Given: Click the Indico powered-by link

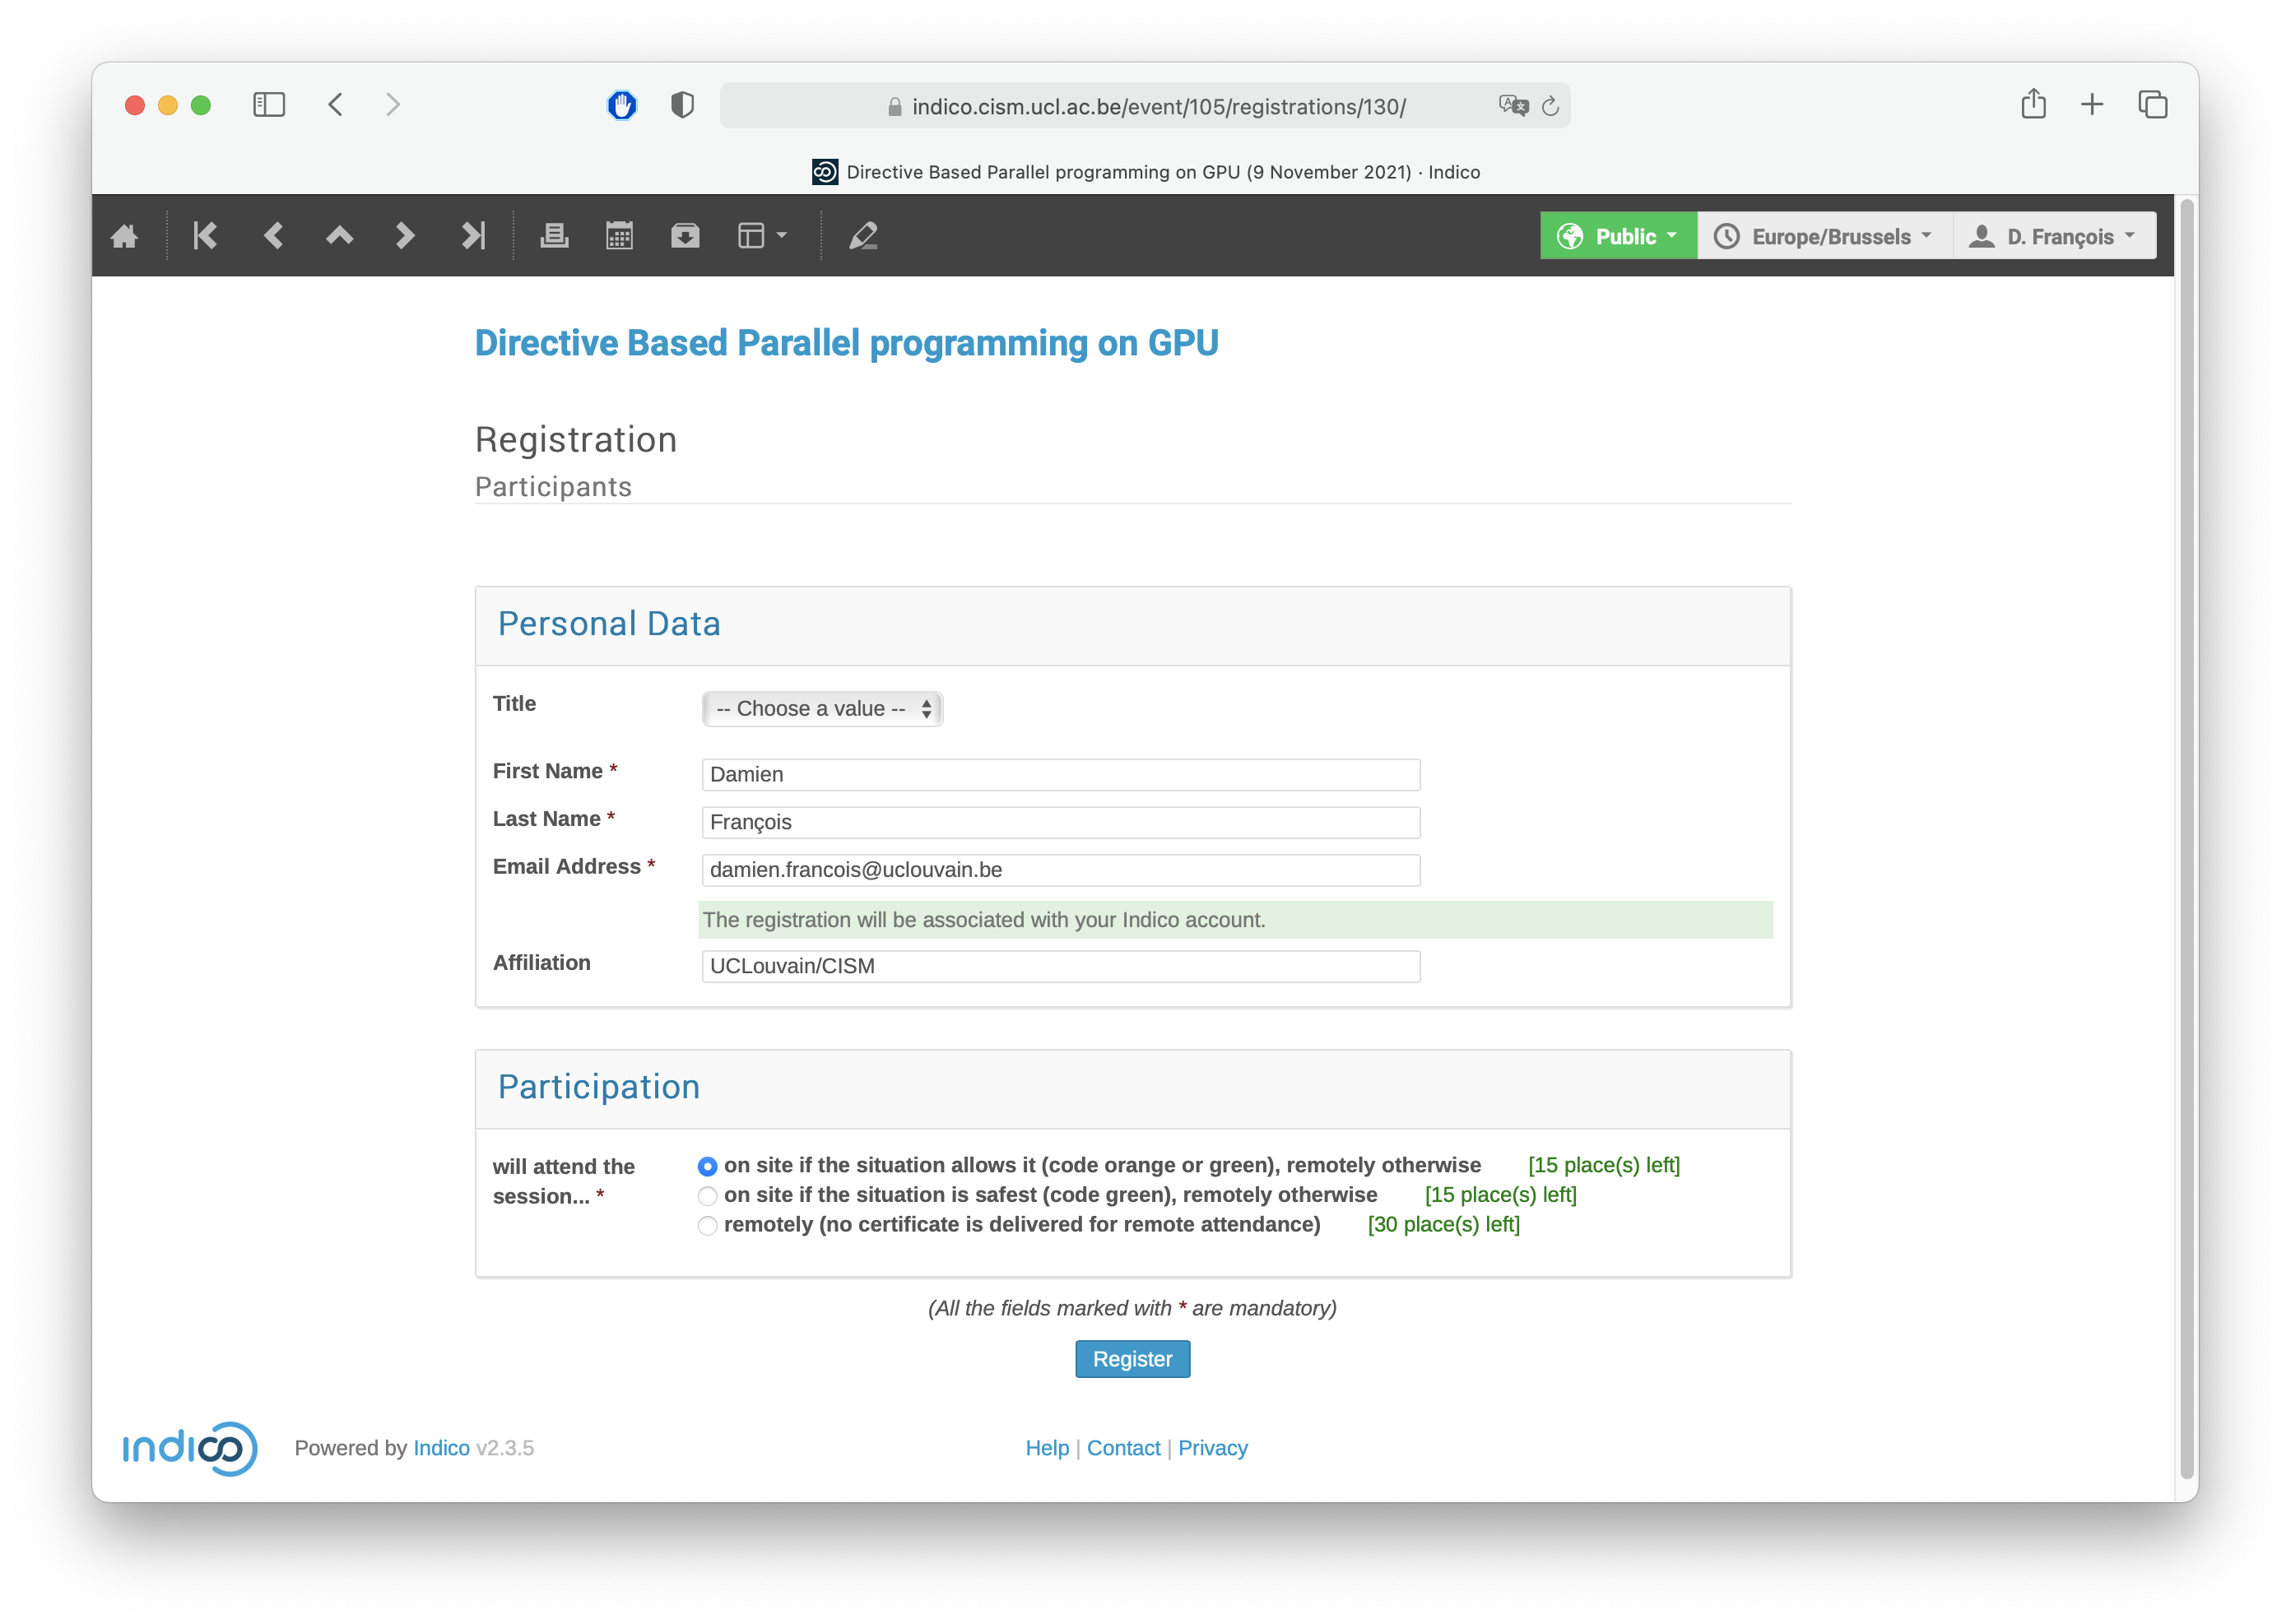Looking at the screenshot, I should 441,1448.
